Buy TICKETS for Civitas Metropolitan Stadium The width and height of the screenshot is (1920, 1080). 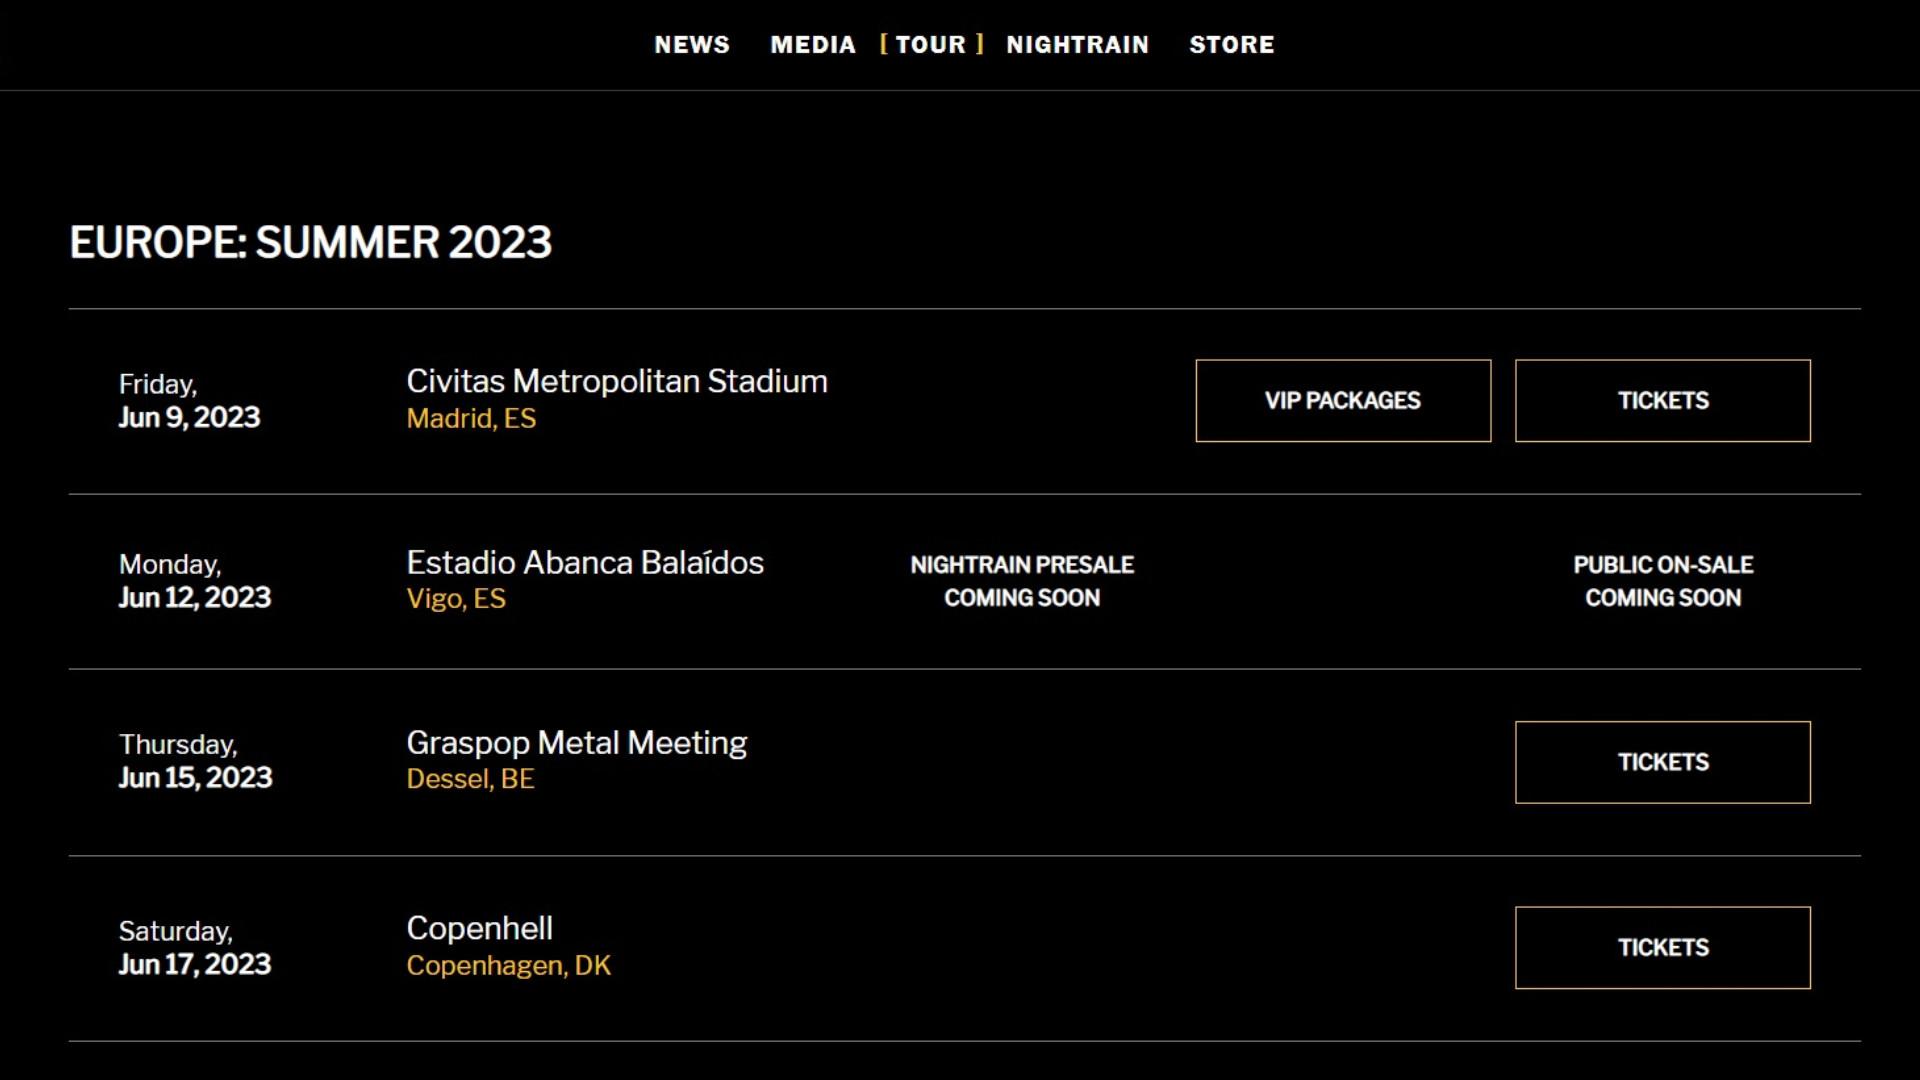[x=1662, y=400]
